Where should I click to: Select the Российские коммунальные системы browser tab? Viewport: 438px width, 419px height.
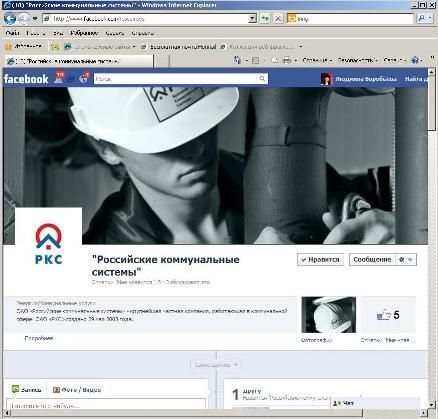click(x=79, y=61)
